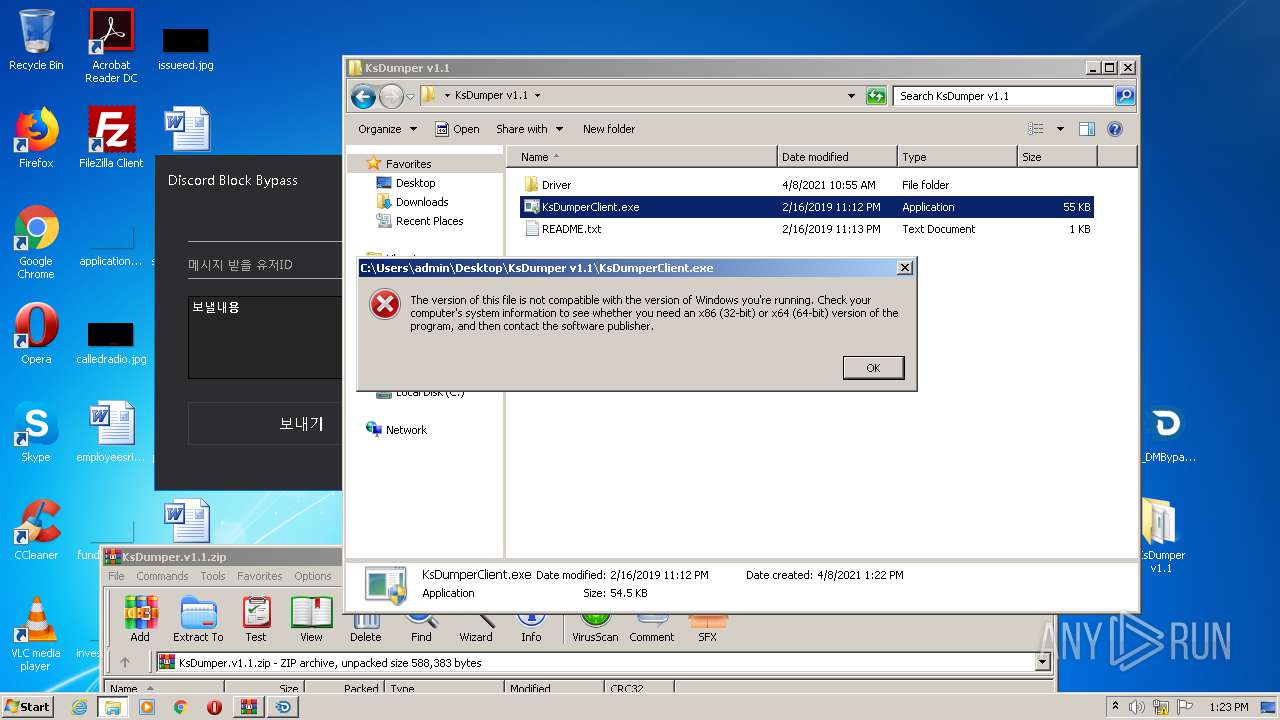Click Open in Explorer toolbar
The height and width of the screenshot is (720, 1280).
click(x=457, y=129)
